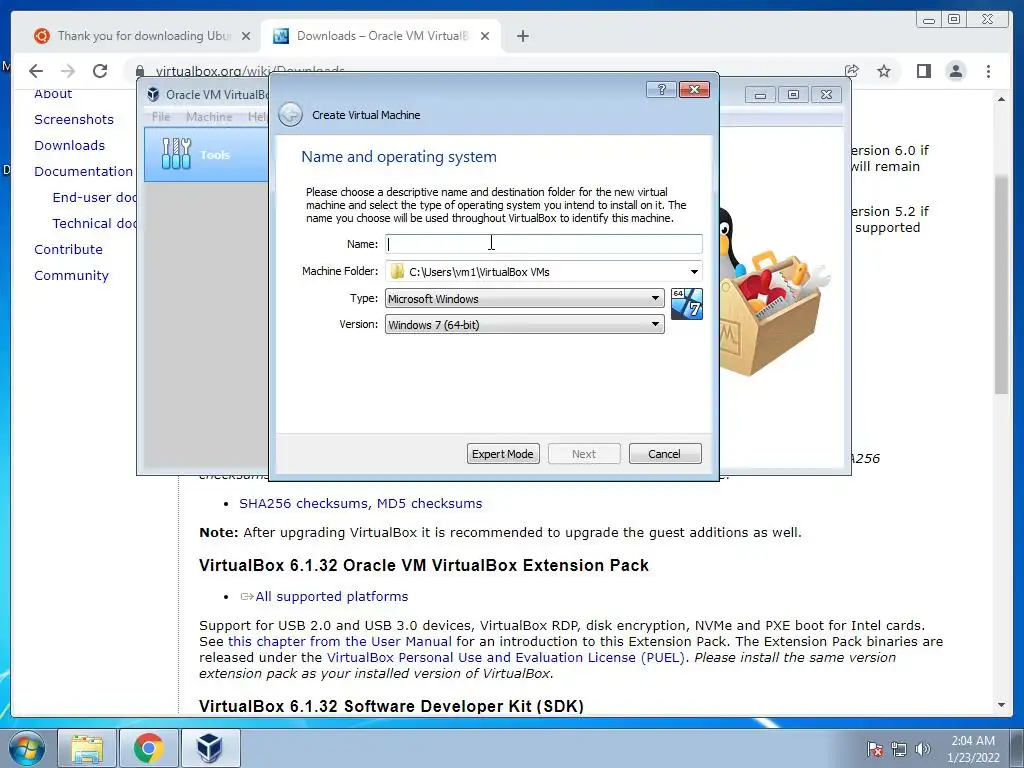
Task: Click the VirtualBox 6.1.32 Extension Pack heading
Action: point(424,566)
